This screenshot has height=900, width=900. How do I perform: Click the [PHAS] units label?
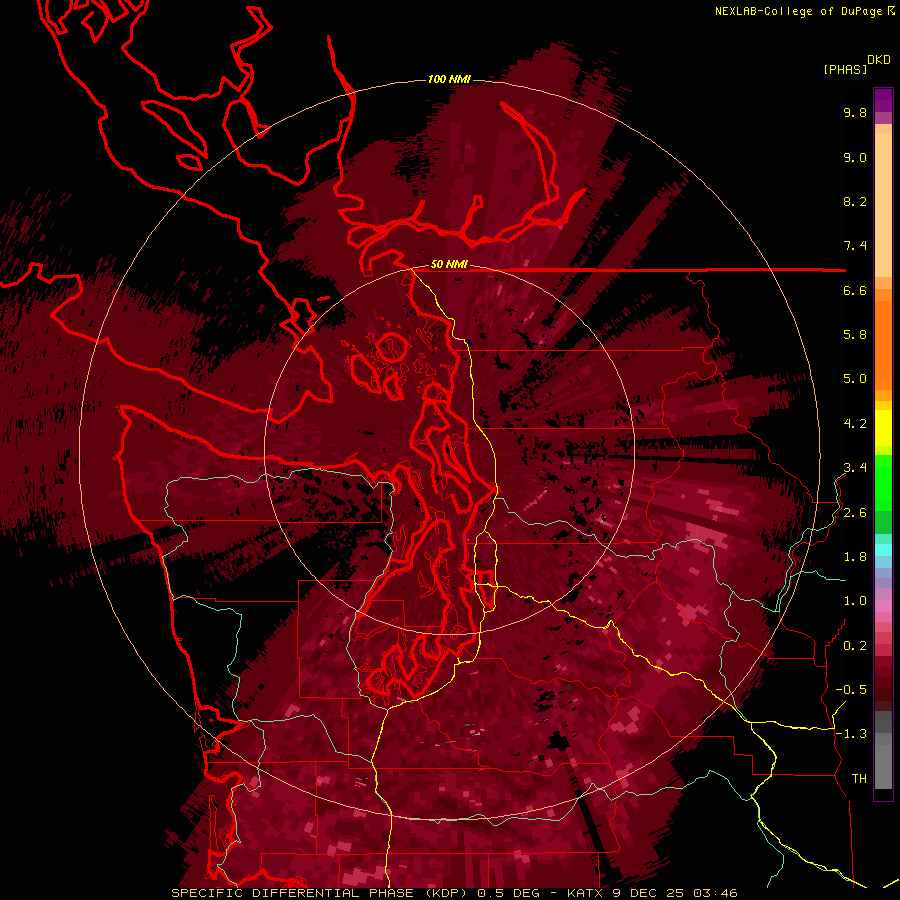tap(845, 69)
